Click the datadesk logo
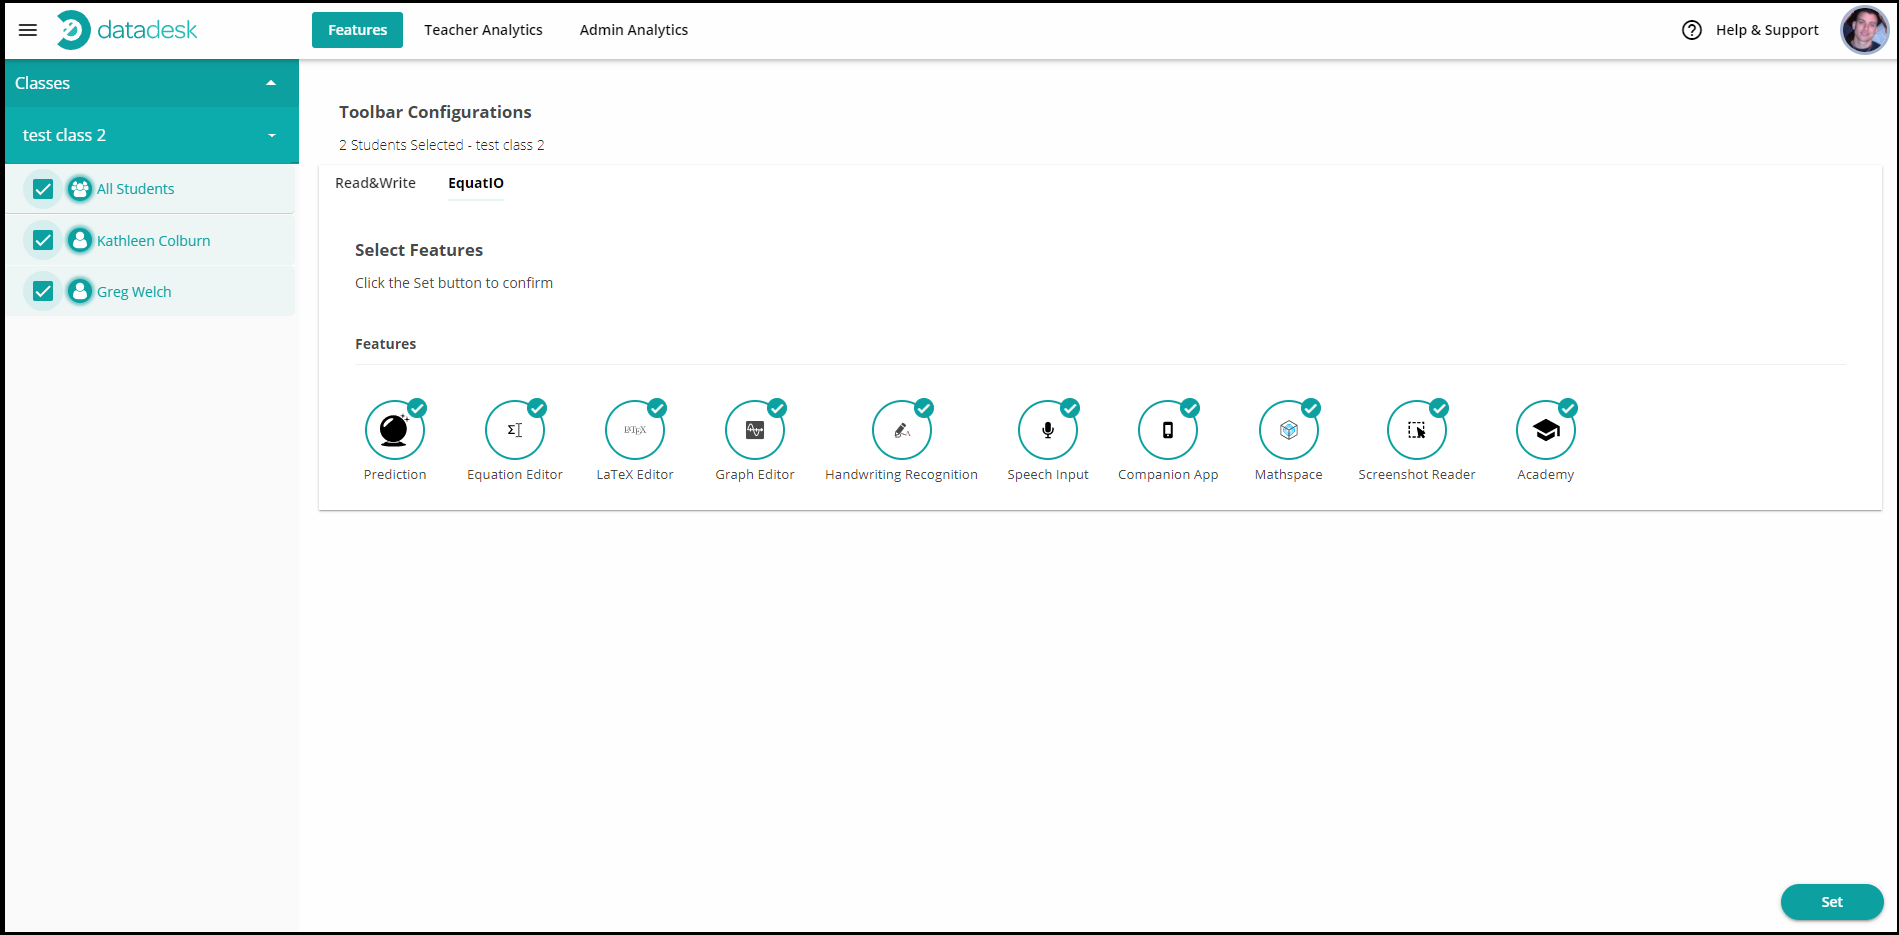The width and height of the screenshot is (1899, 935). point(127,30)
